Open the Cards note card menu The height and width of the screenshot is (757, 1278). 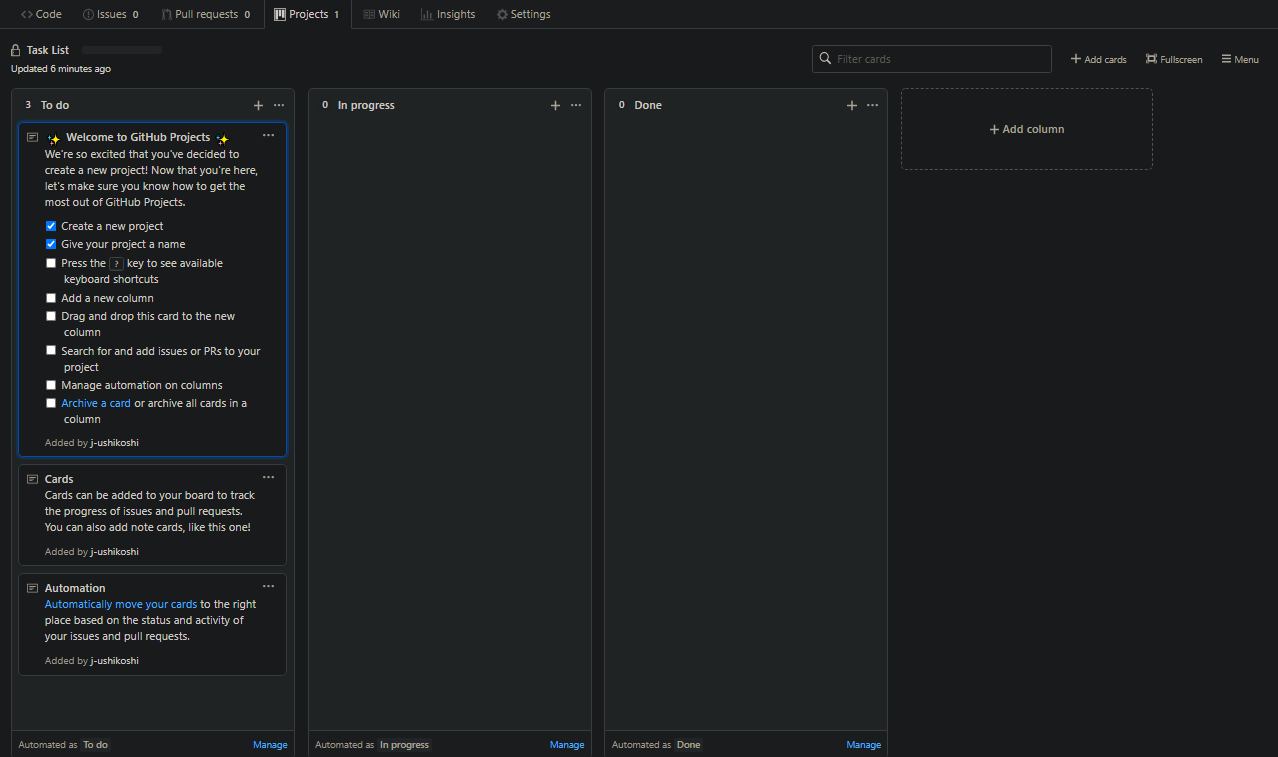268,478
